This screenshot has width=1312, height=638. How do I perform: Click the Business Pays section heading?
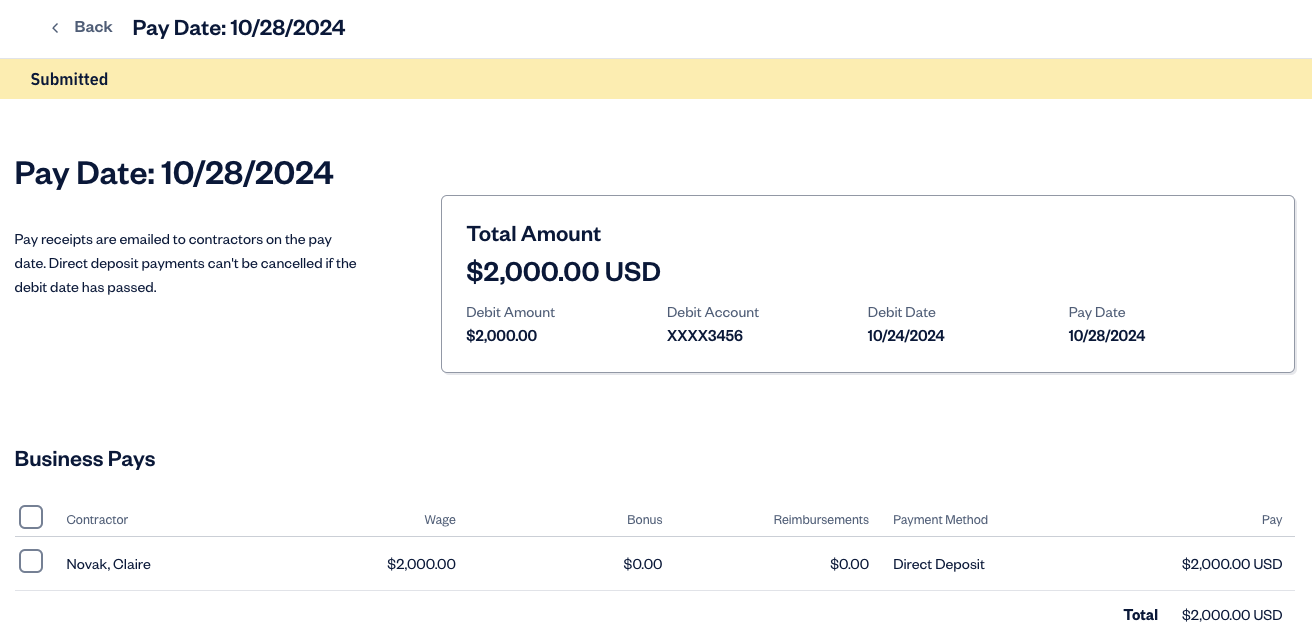[85, 459]
